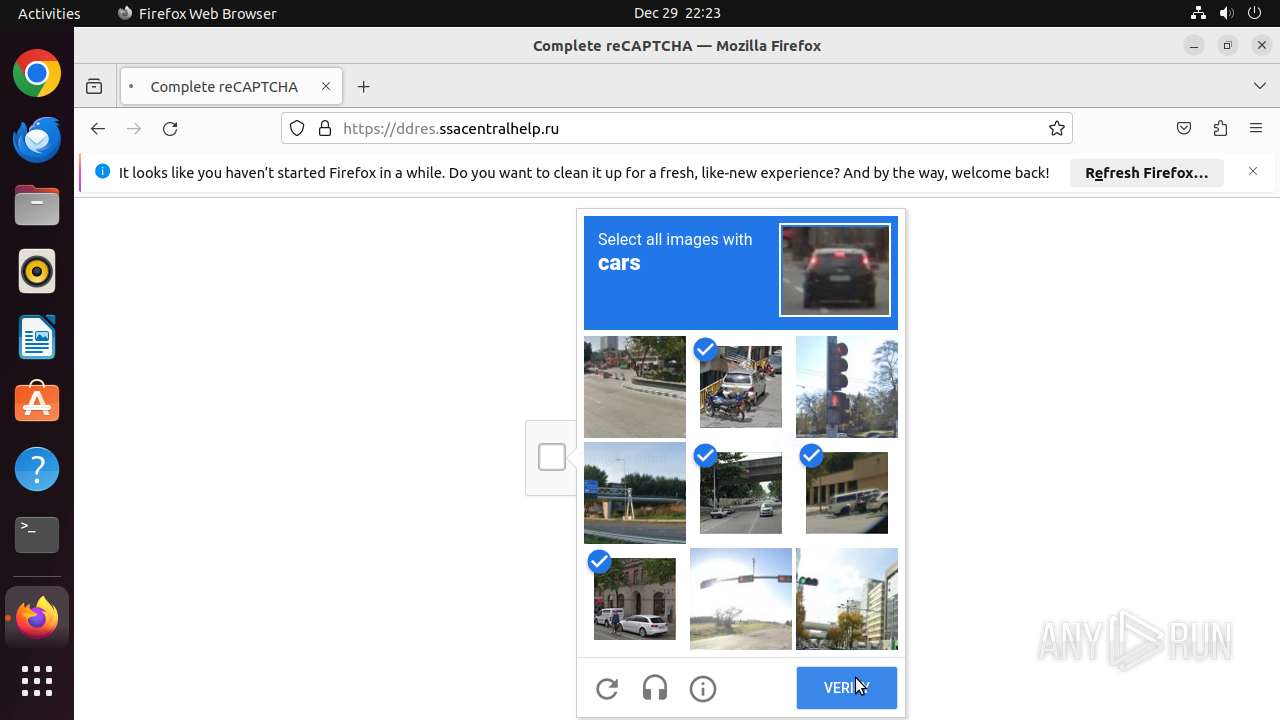Open Help from dock
The image size is (1280, 720).
pyautogui.click(x=37, y=470)
